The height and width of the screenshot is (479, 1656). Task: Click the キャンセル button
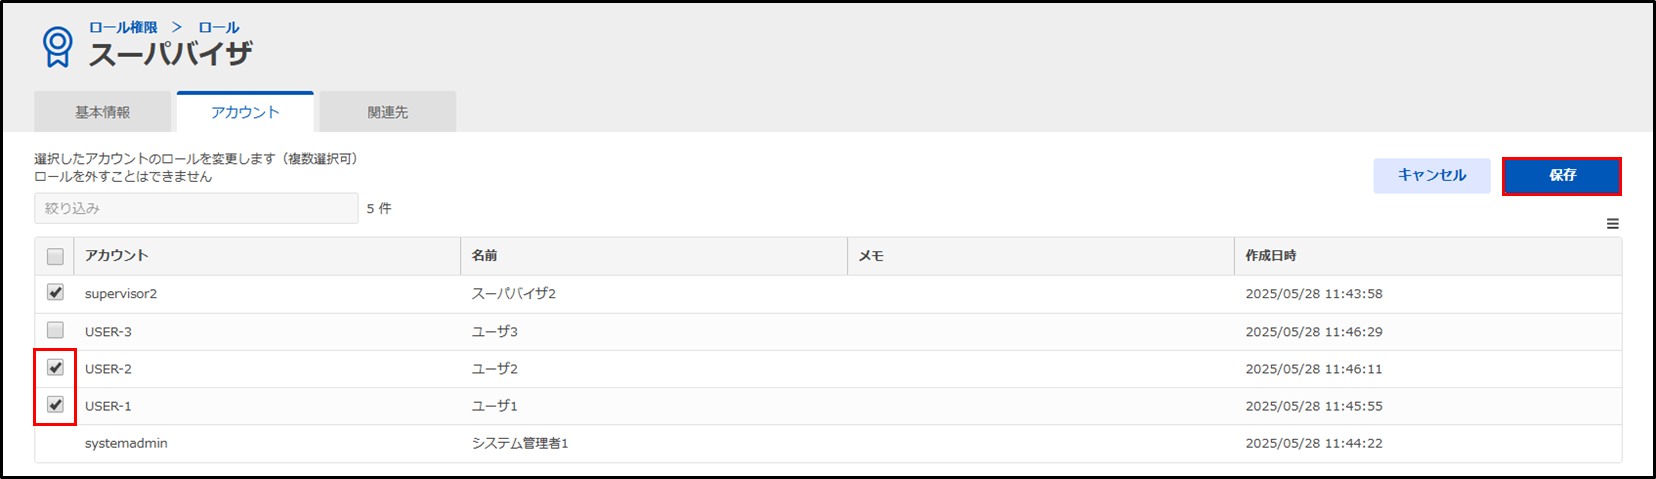(1432, 175)
